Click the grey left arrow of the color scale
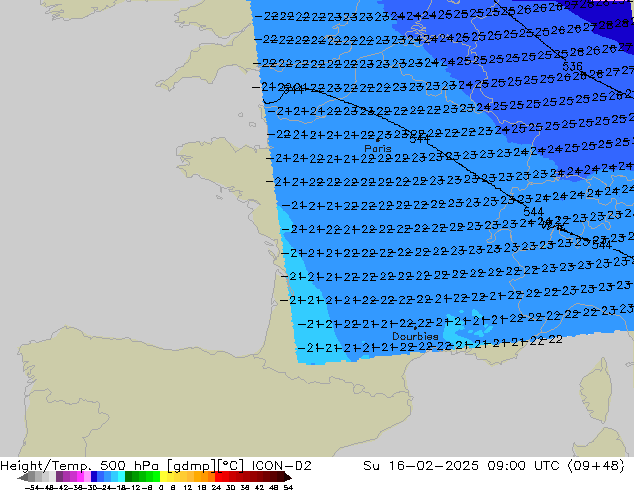Screen dimensions: 634x490 (x=22, y=477)
